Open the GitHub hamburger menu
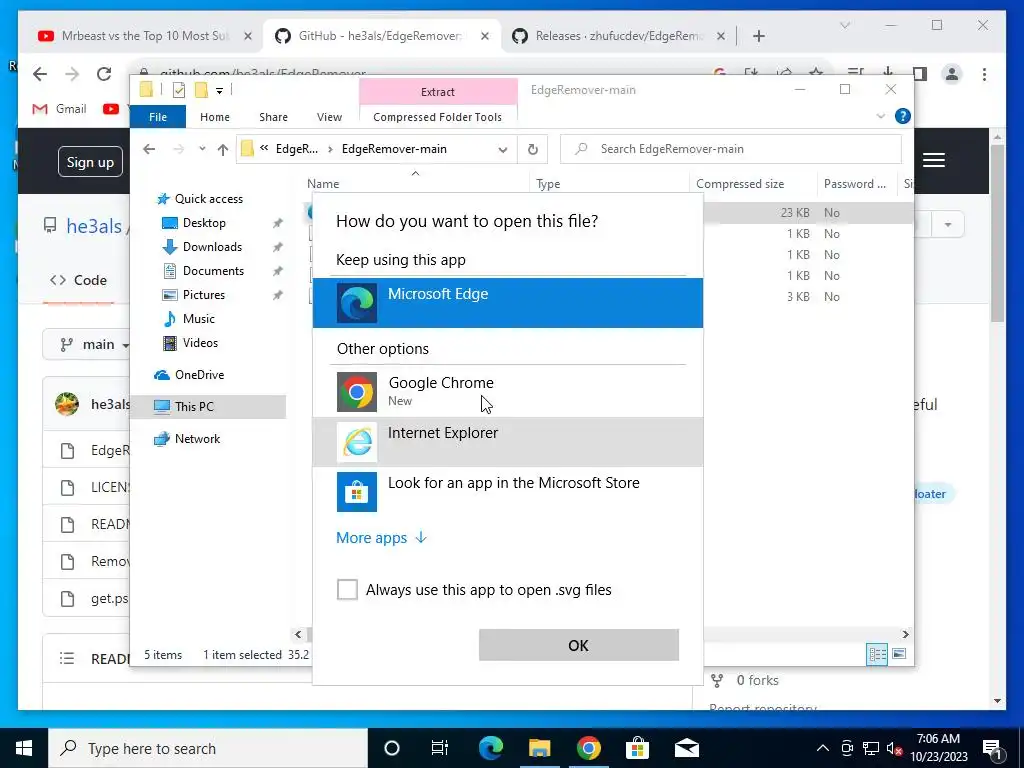Viewport: 1024px width, 768px height. point(934,160)
